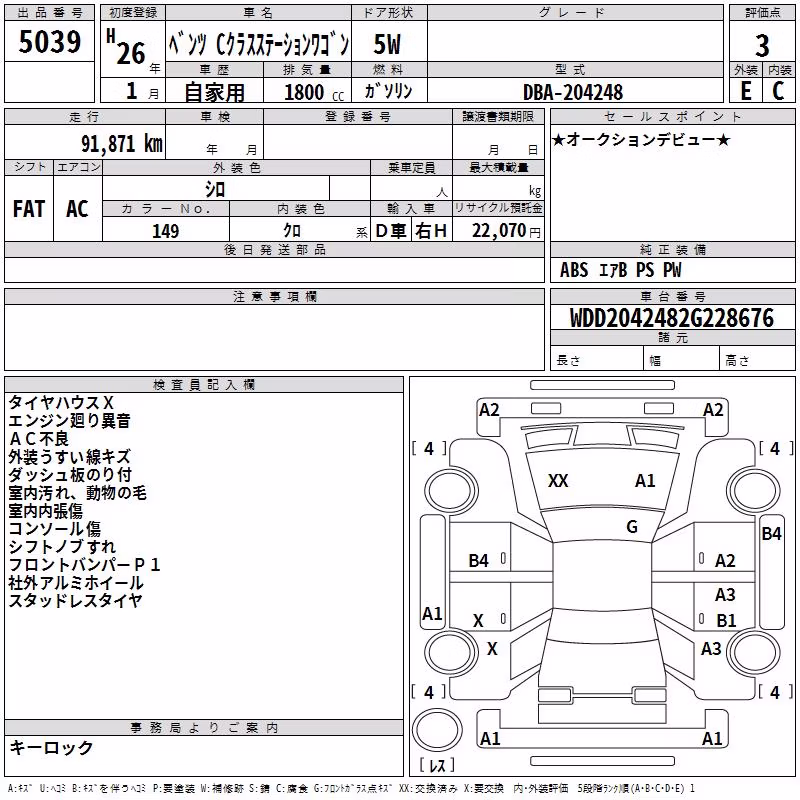Select inspector note エンジン廻り異音
The width and height of the screenshot is (800, 800).
pos(69,420)
